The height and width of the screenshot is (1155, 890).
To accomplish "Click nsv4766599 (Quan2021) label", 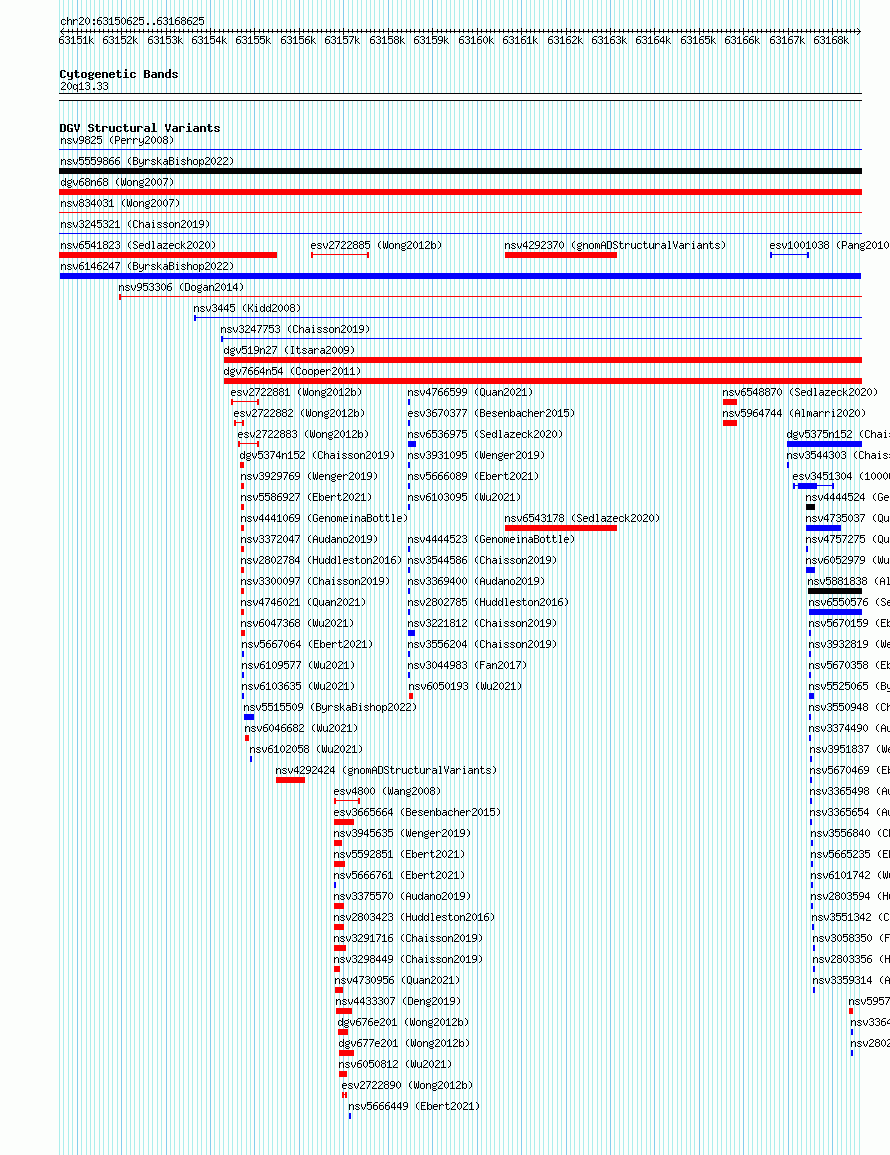I will click(470, 392).
